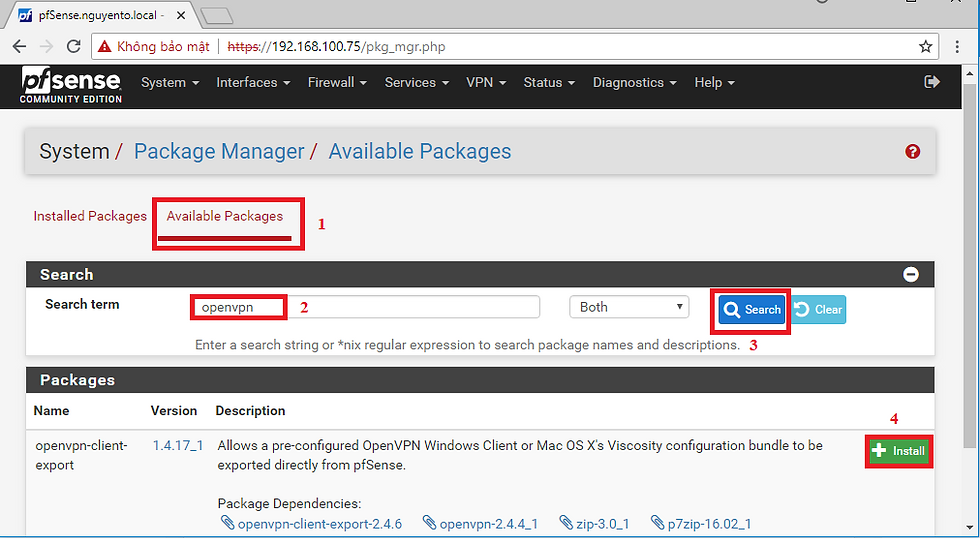Viewport: 980px width, 538px height.
Task: Click Available Packages breadcrumb link
Action: point(420,151)
